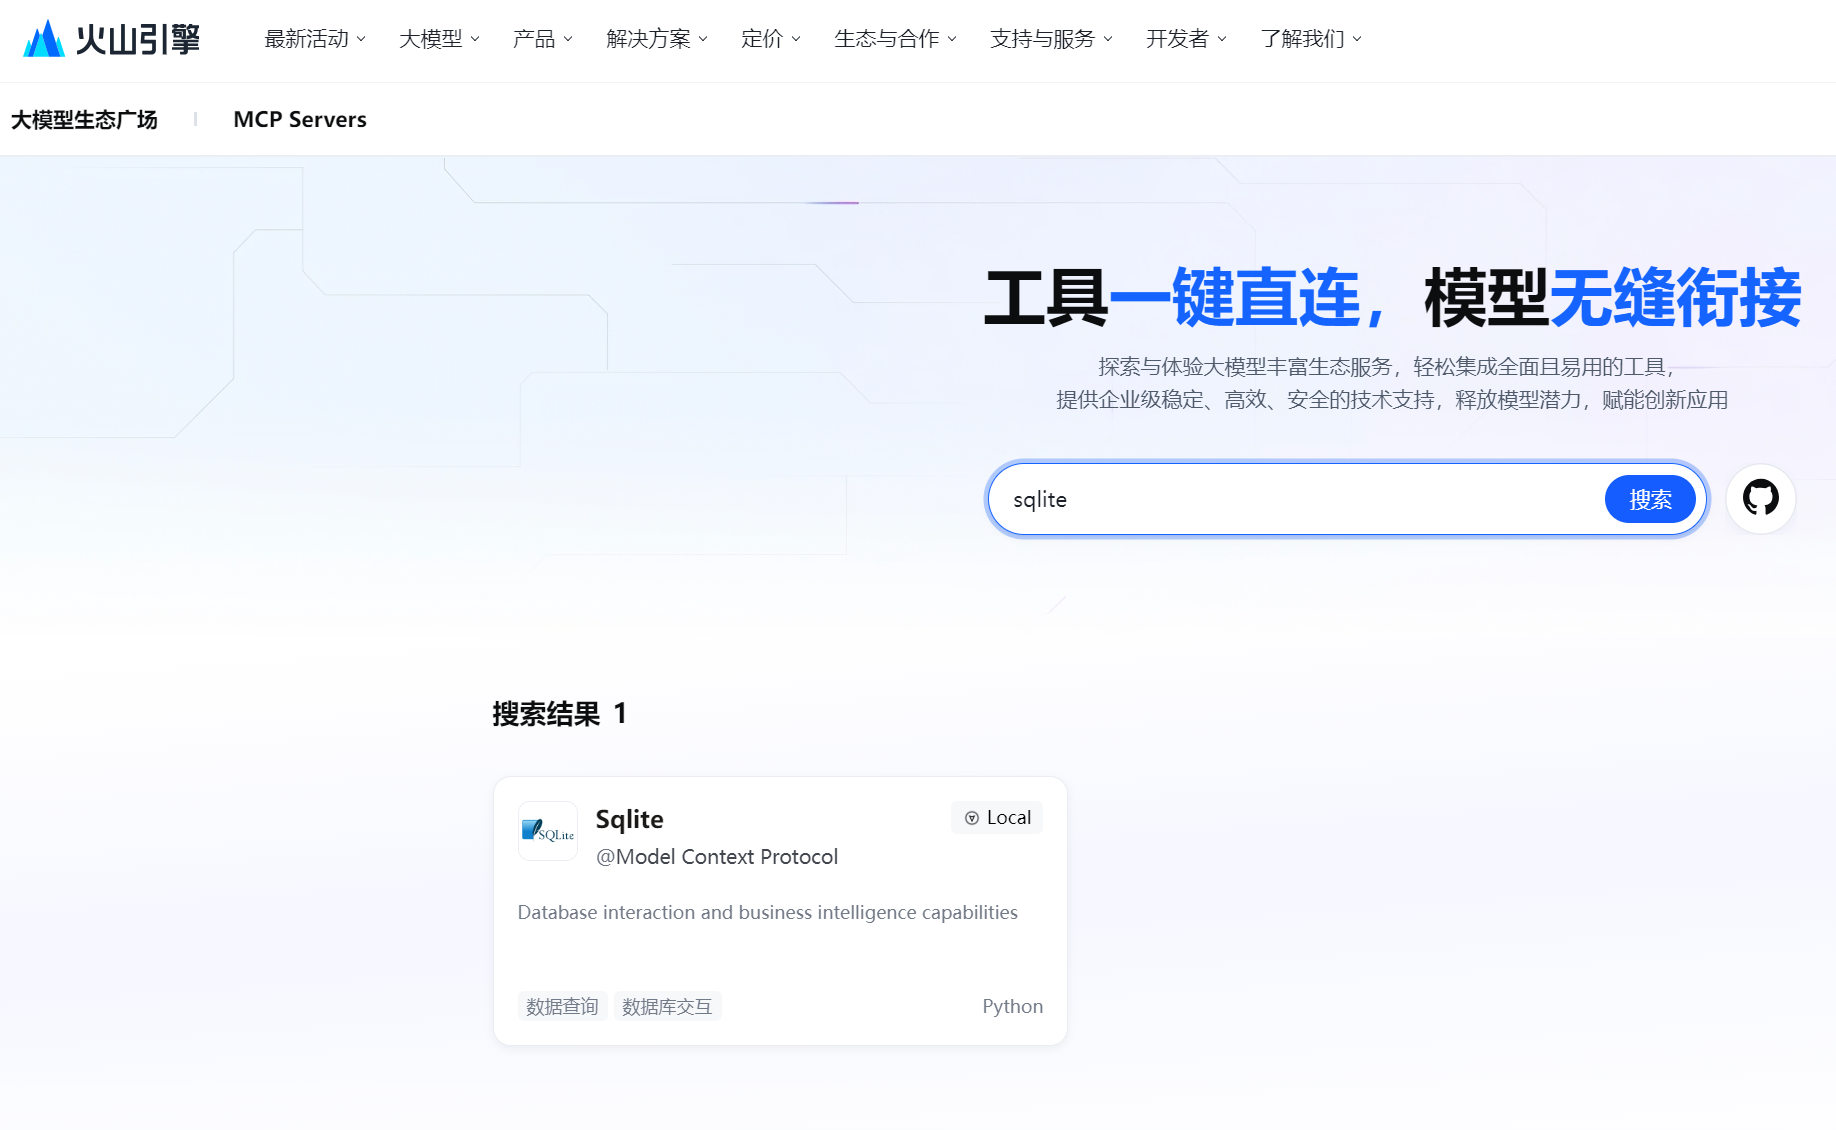Open the 支持与服务 dropdown menu
The width and height of the screenshot is (1836, 1130).
[x=1048, y=39]
